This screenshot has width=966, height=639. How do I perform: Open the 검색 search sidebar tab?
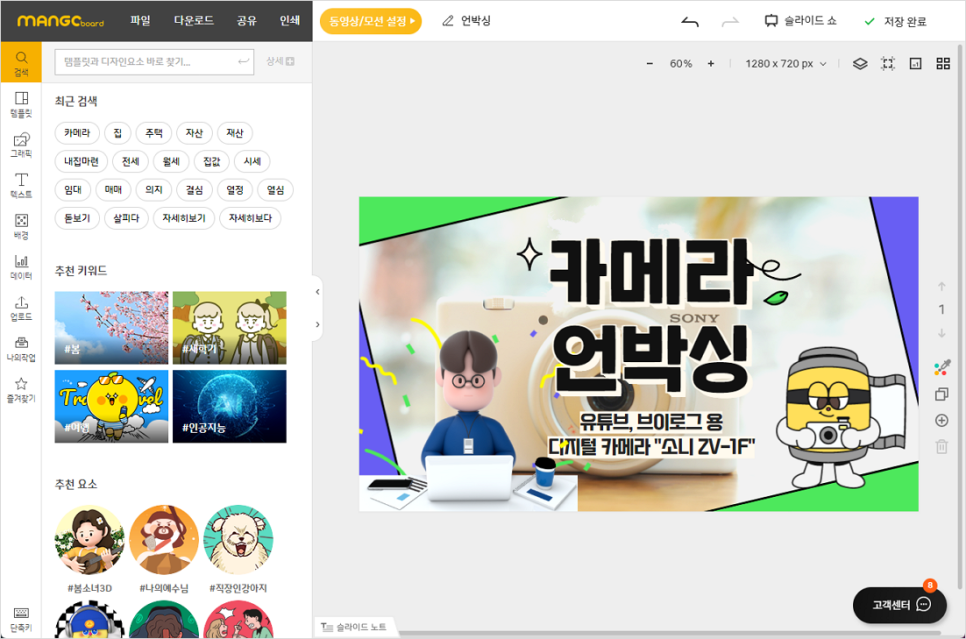pyautogui.click(x=21, y=62)
